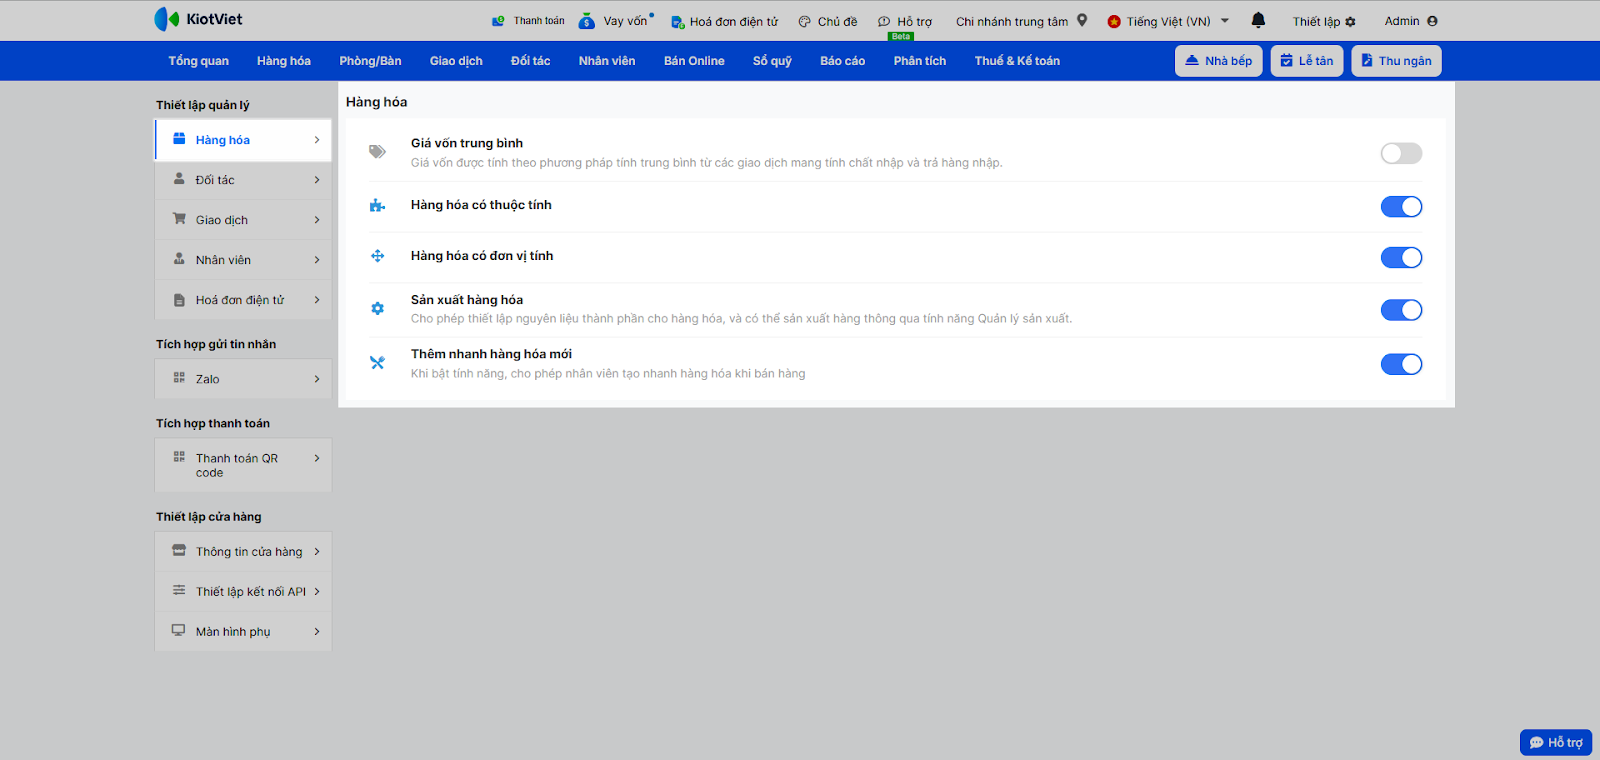
Task: Click the Thu ngân button
Action: point(1396,61)
